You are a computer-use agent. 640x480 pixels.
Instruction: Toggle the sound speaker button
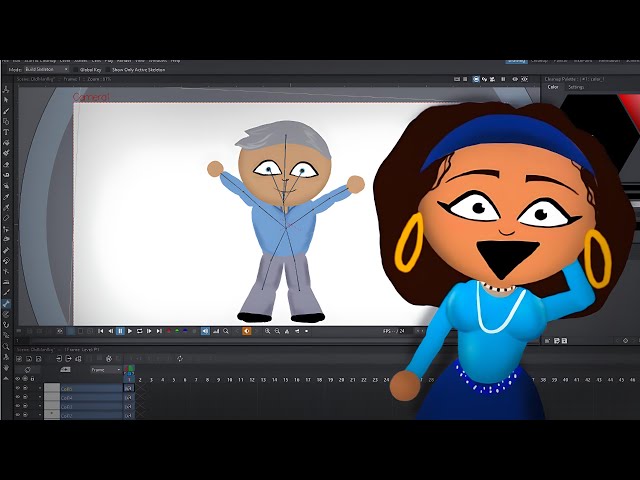point(205,331)
